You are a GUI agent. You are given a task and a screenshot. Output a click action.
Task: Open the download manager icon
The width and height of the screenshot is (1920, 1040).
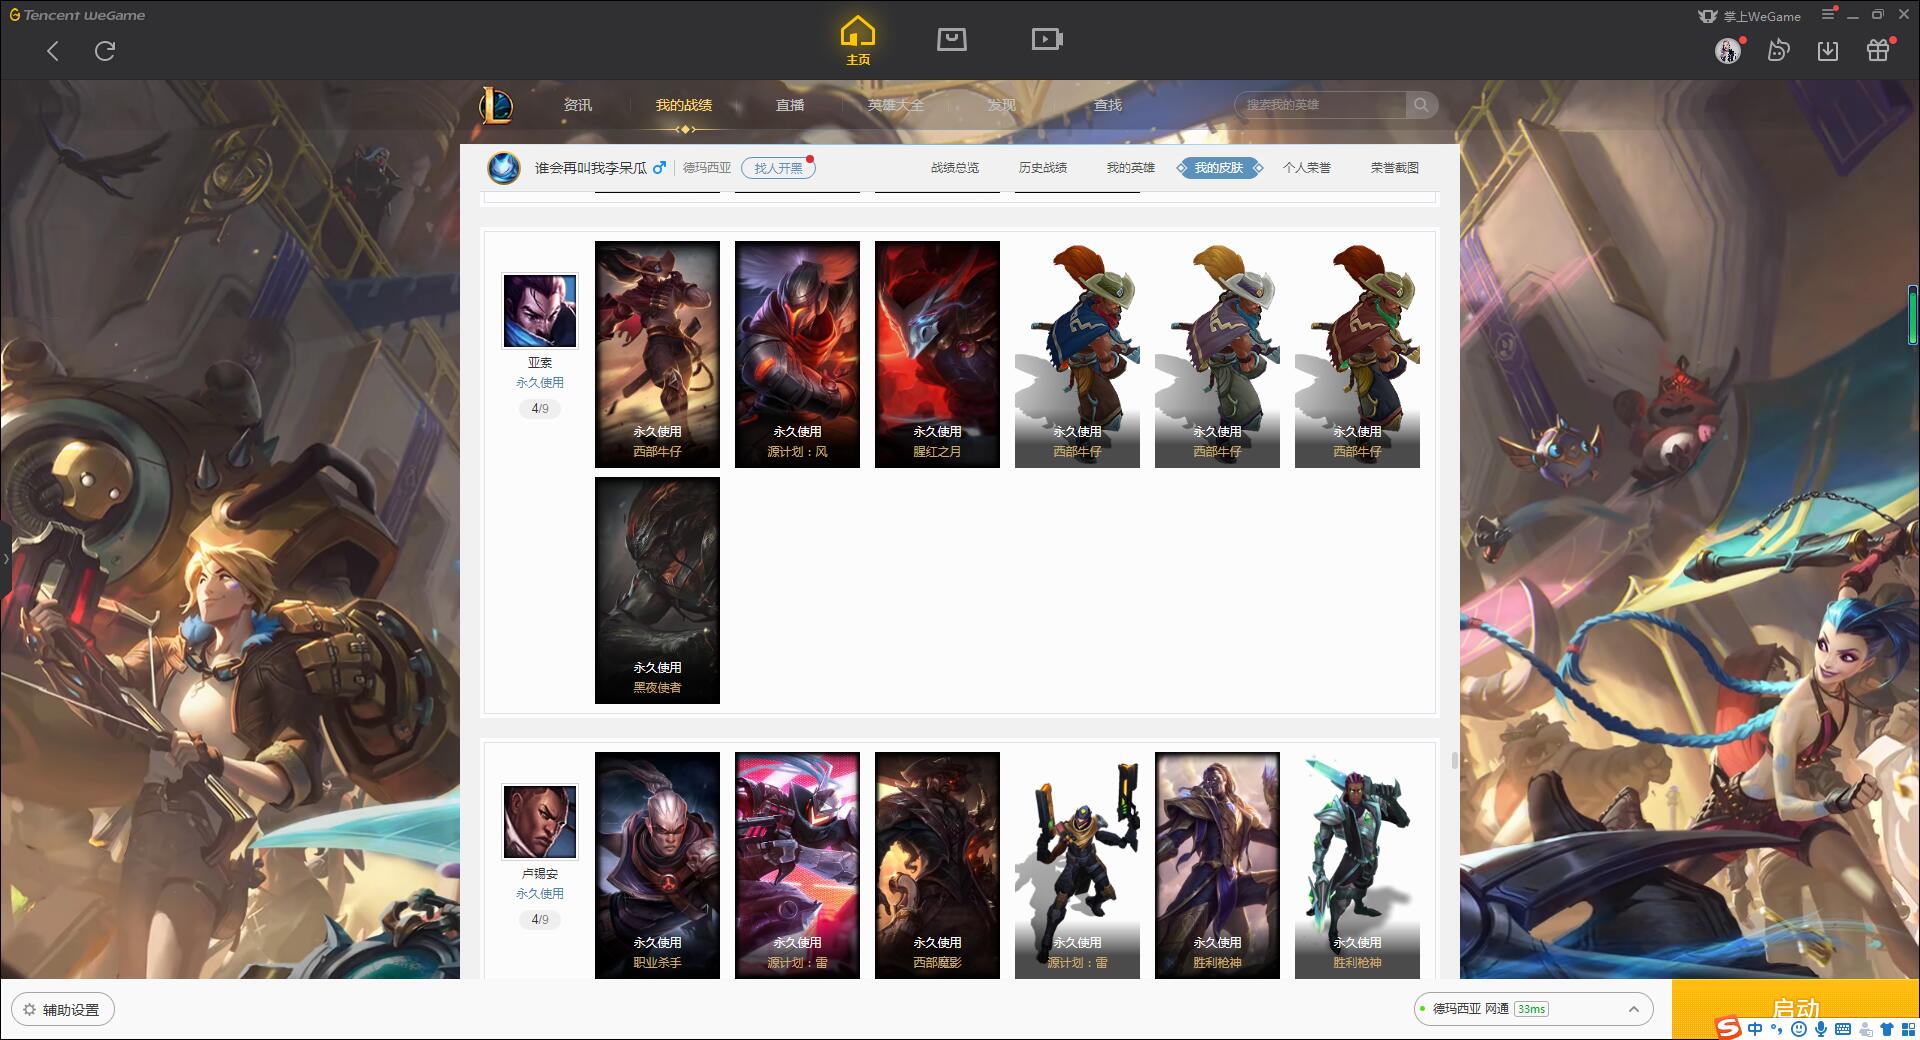pyautogui.click(x=1827, y=50)
